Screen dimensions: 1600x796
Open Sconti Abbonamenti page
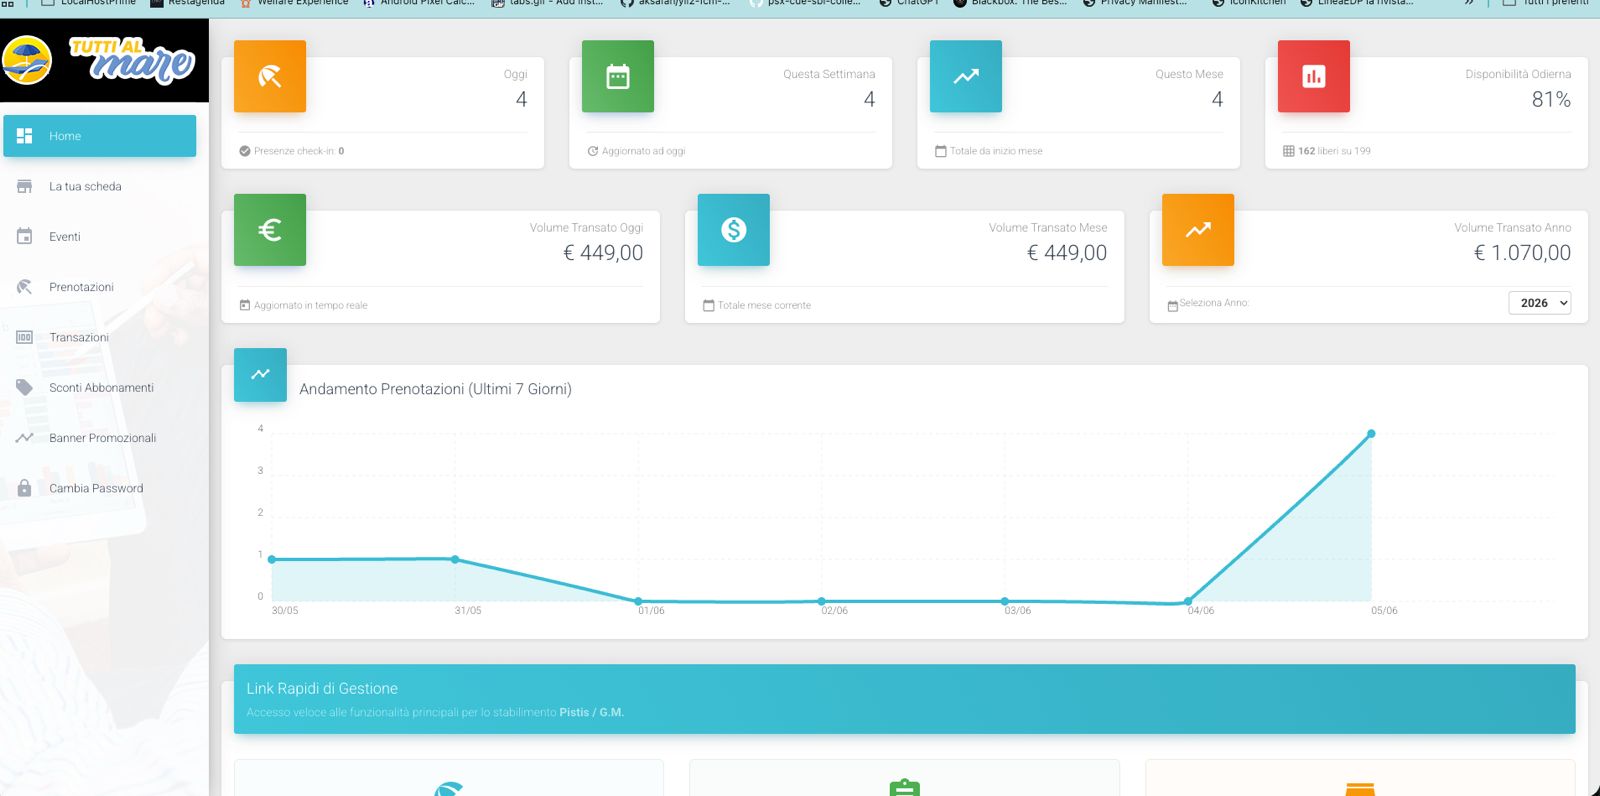pyautogui.click(x=100, y=388)
